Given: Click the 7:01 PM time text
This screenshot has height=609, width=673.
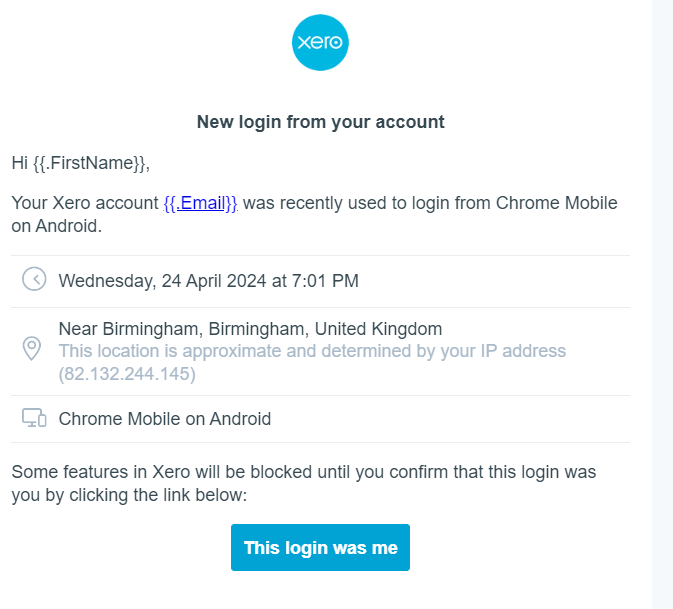Looking at the screenshot, I should click(x=325, y=281).
